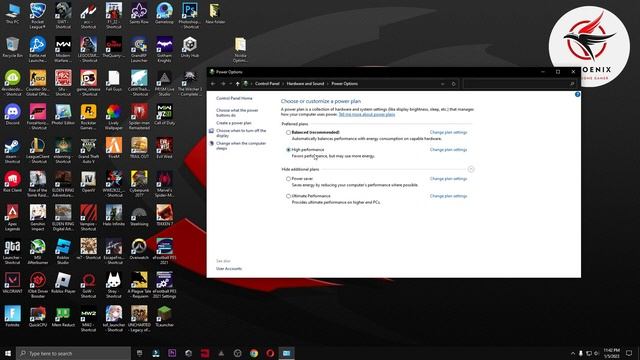Open Overwatch desktop icon
Screen dimensions: 640x360
(139, 249)
